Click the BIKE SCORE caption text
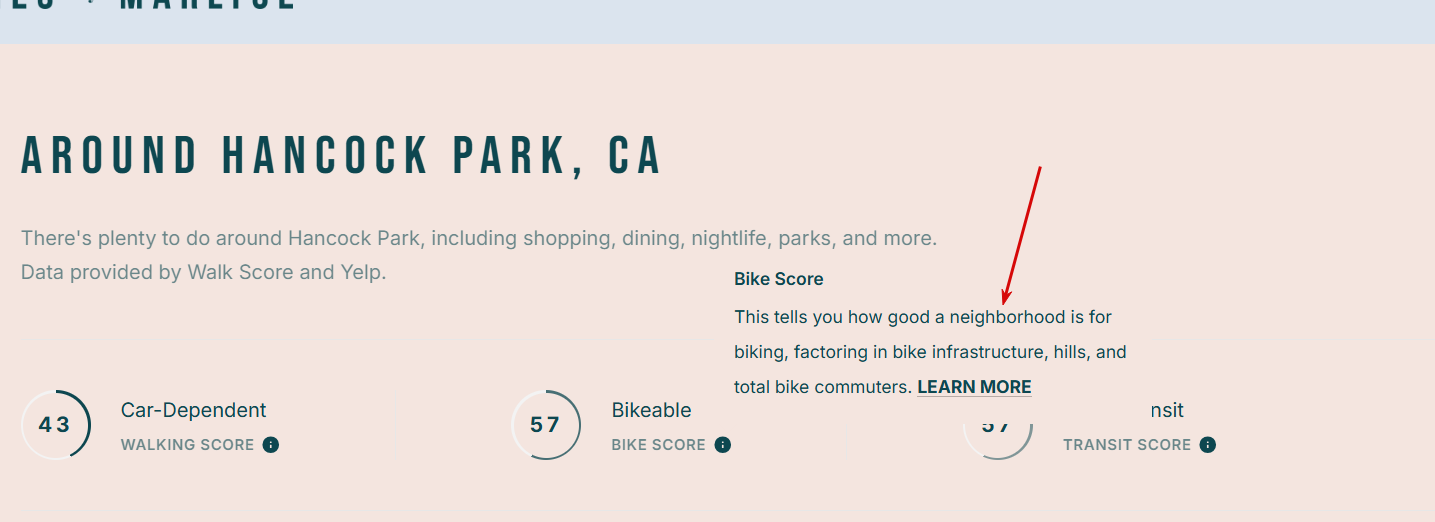This screenshot has width=1435, height=522. (659, 445)
